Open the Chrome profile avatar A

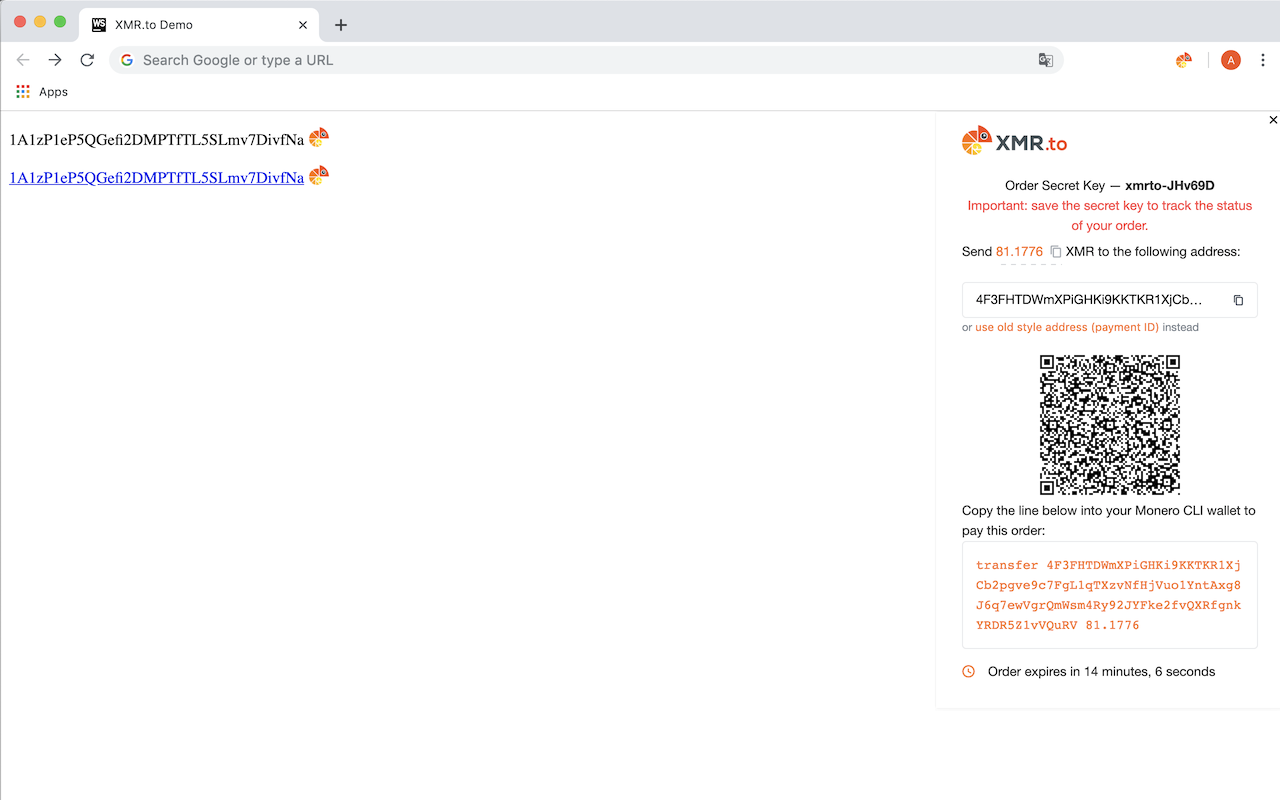pyautogui.click(x=1231, y=60)
